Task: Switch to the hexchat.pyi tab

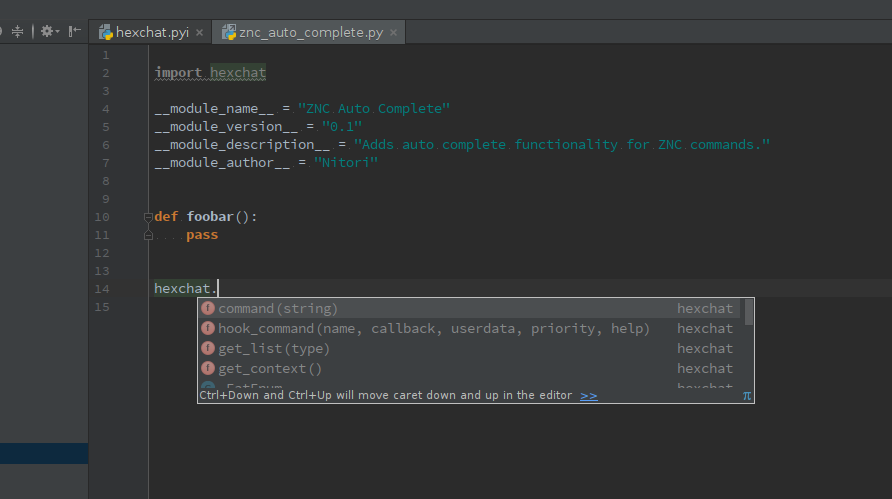Action: (x=152, y=33)
